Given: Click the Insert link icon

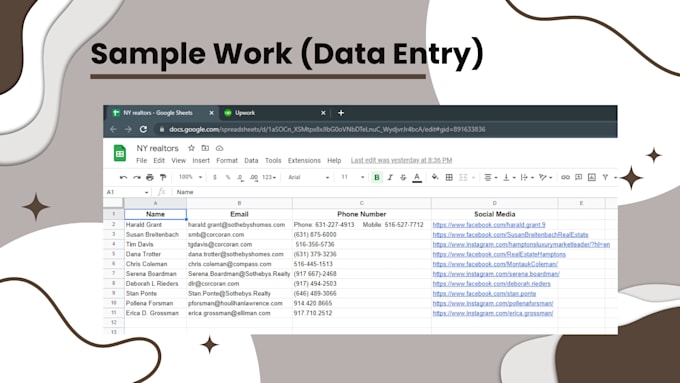Looking at the screenshot, I should (565, 177).
